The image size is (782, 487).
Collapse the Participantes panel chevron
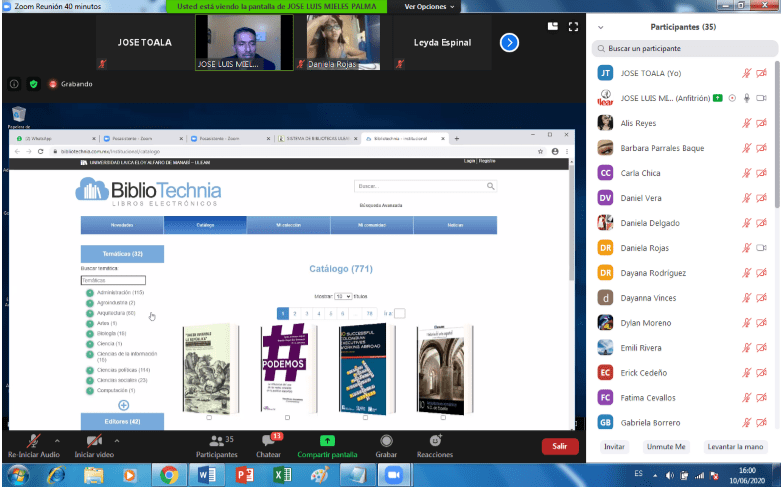[x=600, y=27]
